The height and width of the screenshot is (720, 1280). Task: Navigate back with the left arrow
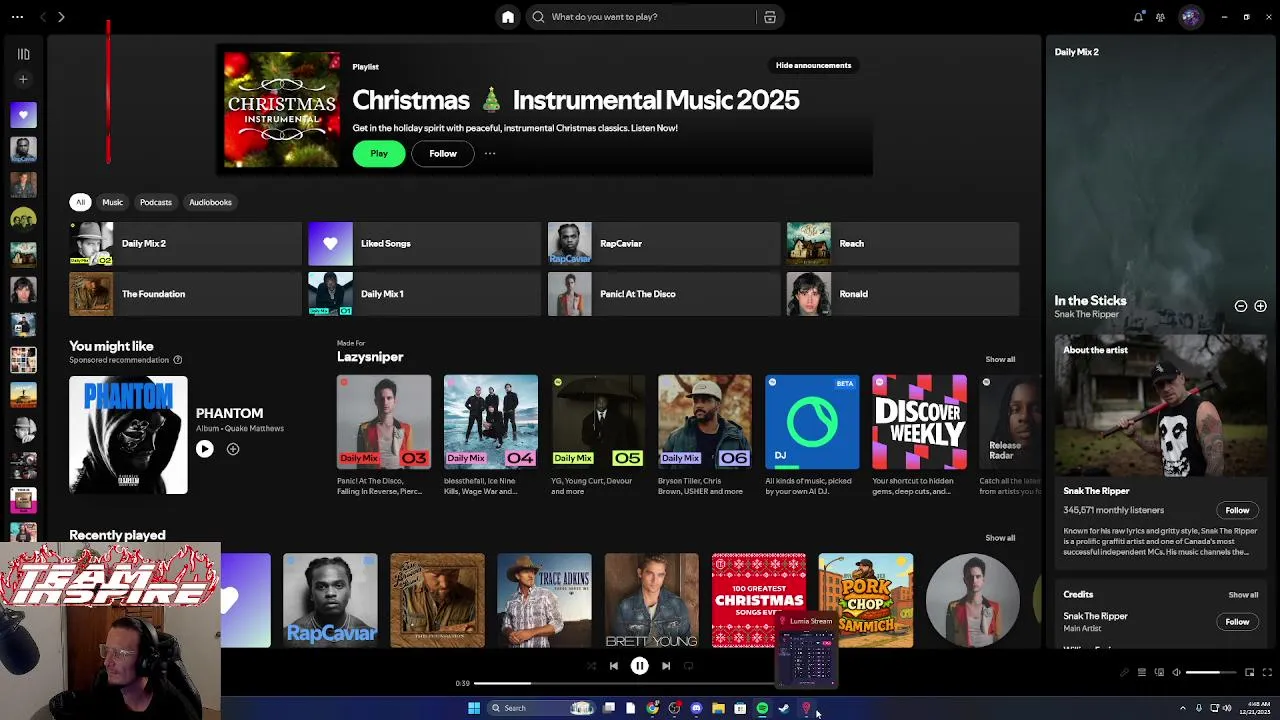click(x=43, y=17)
